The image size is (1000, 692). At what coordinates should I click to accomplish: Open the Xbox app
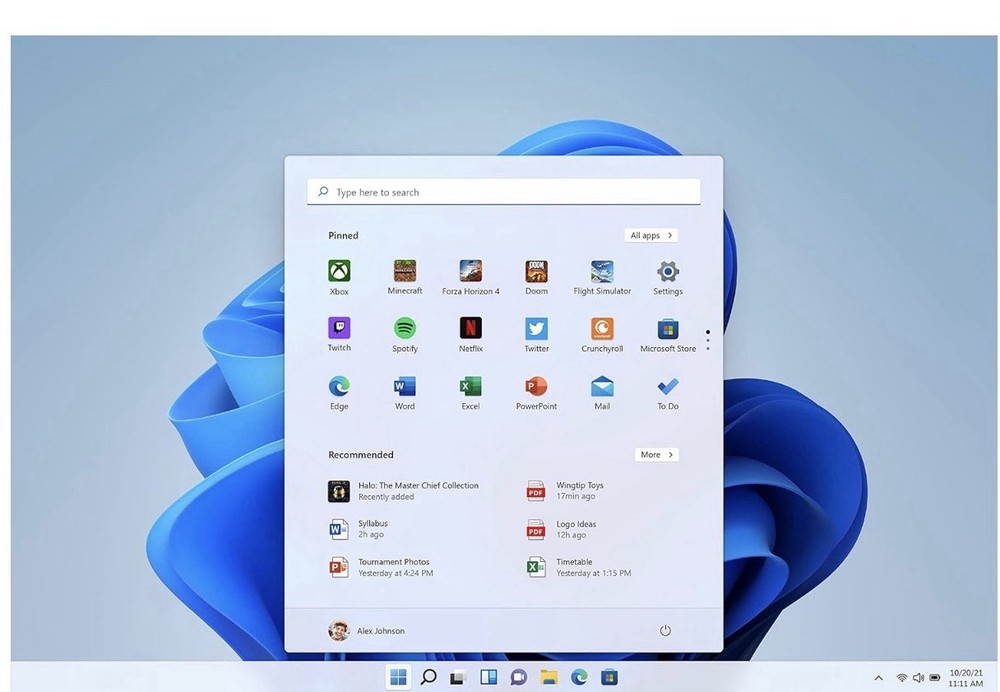(x=338, y=271)
